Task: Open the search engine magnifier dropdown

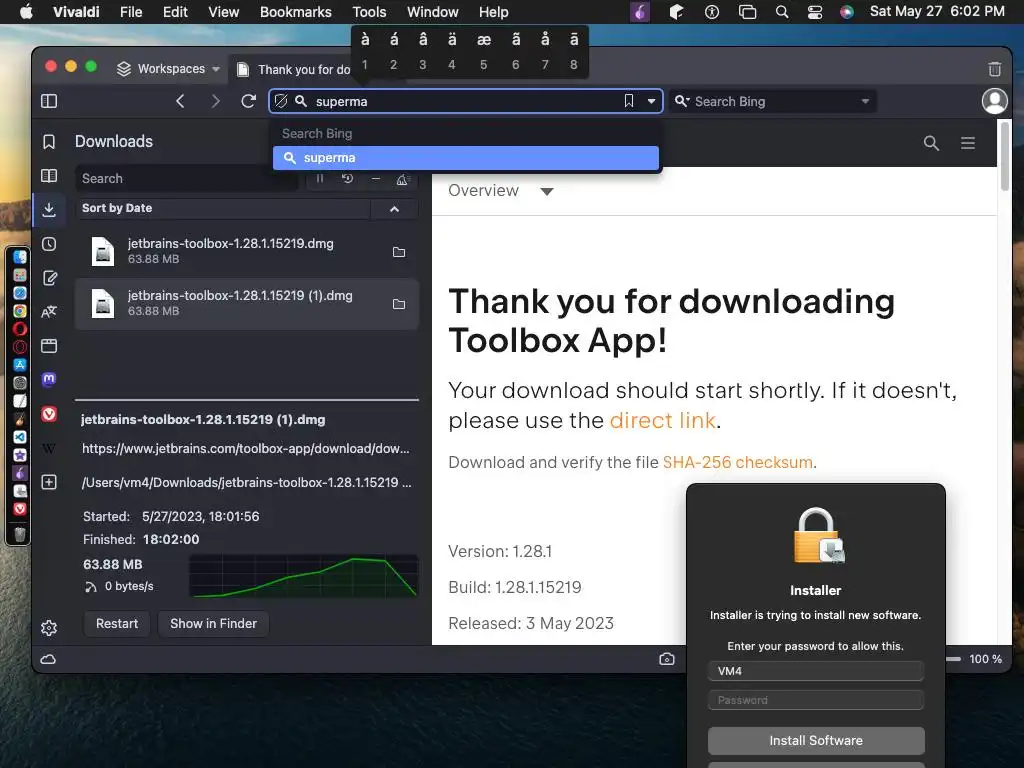Action: click(x=682, y=101)
